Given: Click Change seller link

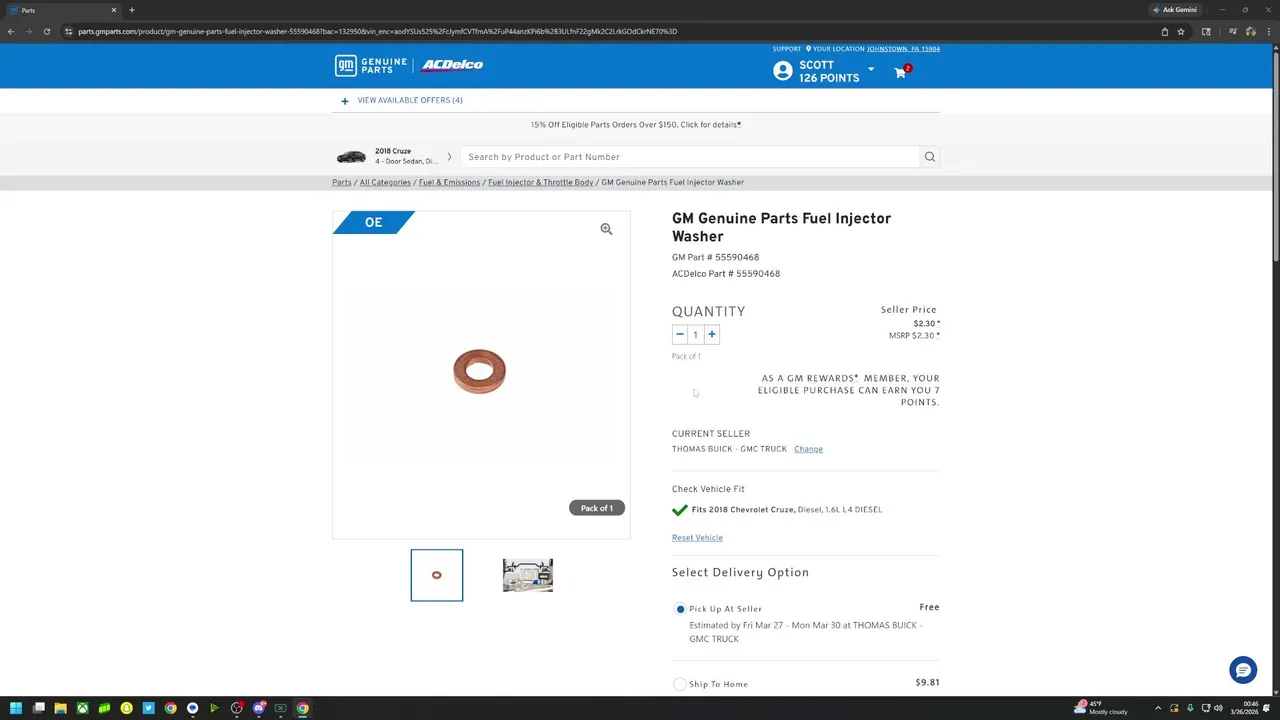Looking at the screenshot, I should coord(808,449).
